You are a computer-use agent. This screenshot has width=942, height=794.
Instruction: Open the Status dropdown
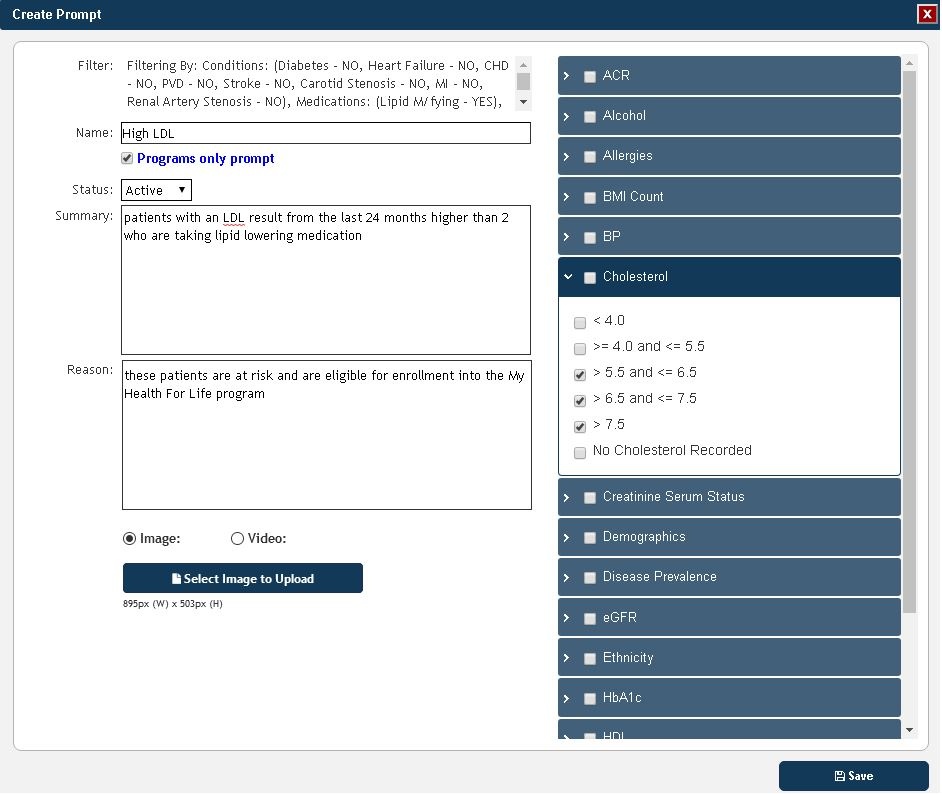point(156,190)
